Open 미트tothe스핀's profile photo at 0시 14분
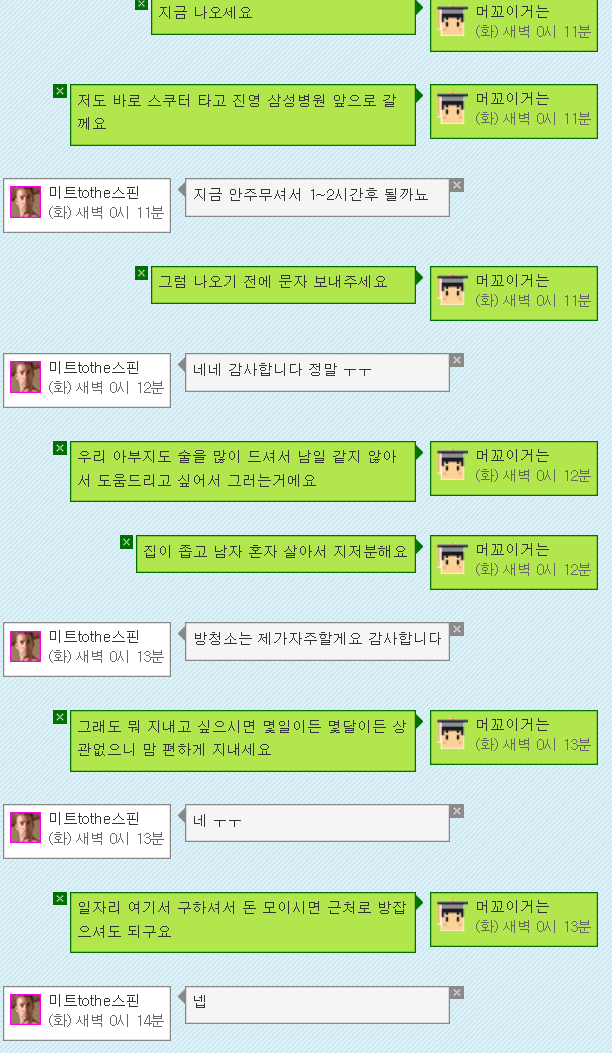 [x=26, y=1010]
